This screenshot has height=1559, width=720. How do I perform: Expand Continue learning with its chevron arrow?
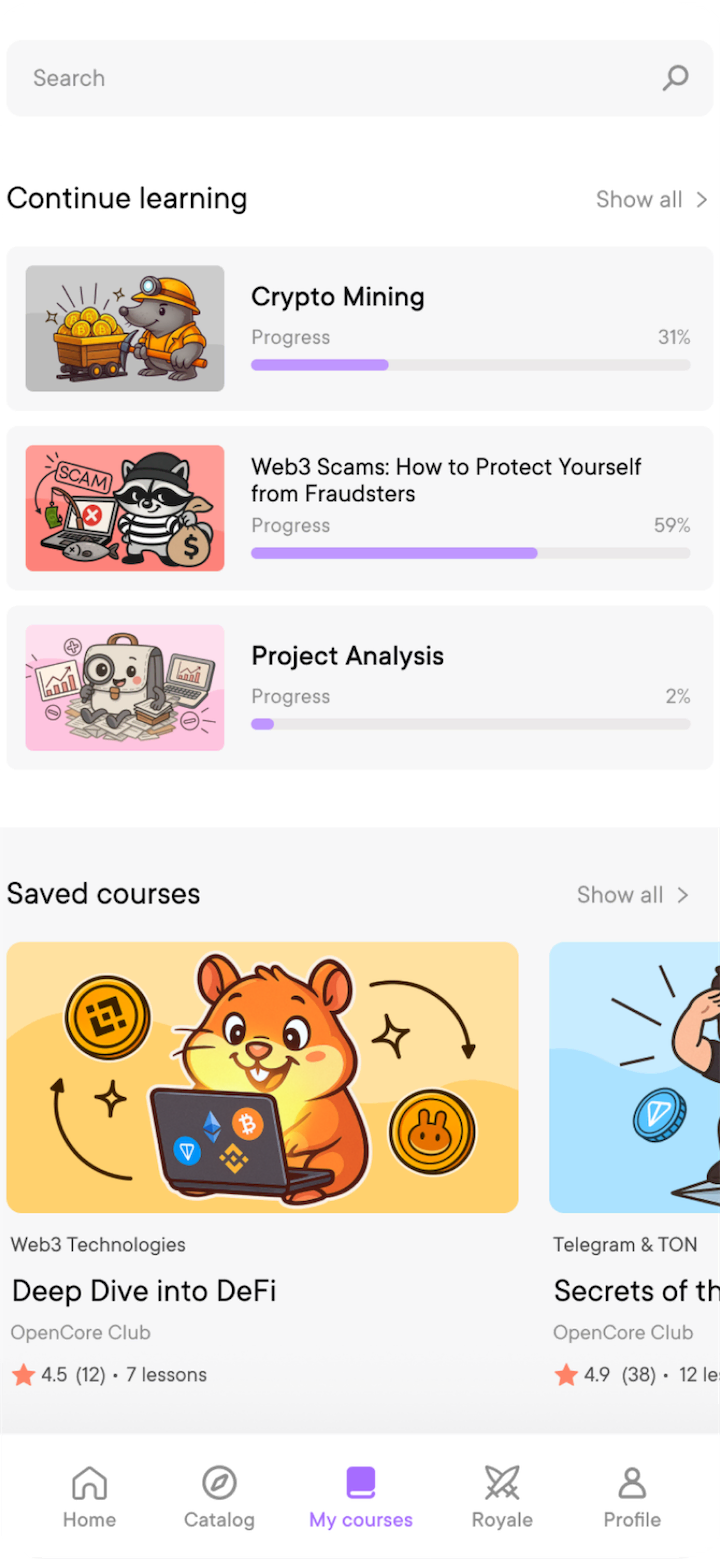pyautogui.click(x=702, y=199)
